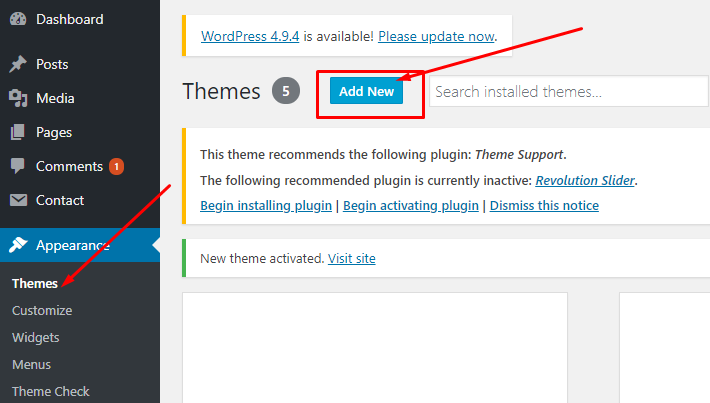Click the Begin installing plugin link
Image resolution: width=710 pixels, height=403 pixels.
click(266, 206)
